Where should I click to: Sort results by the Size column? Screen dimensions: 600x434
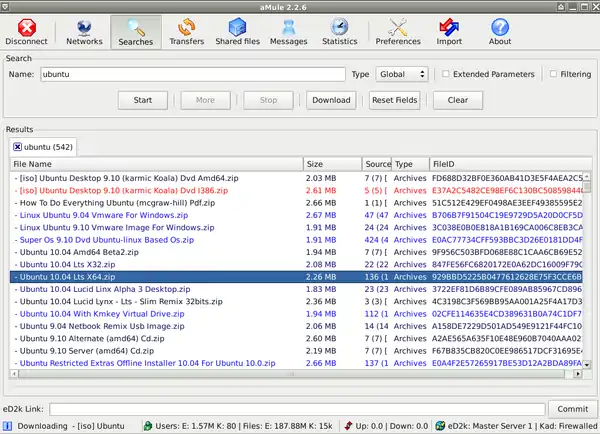coord(330,164)
